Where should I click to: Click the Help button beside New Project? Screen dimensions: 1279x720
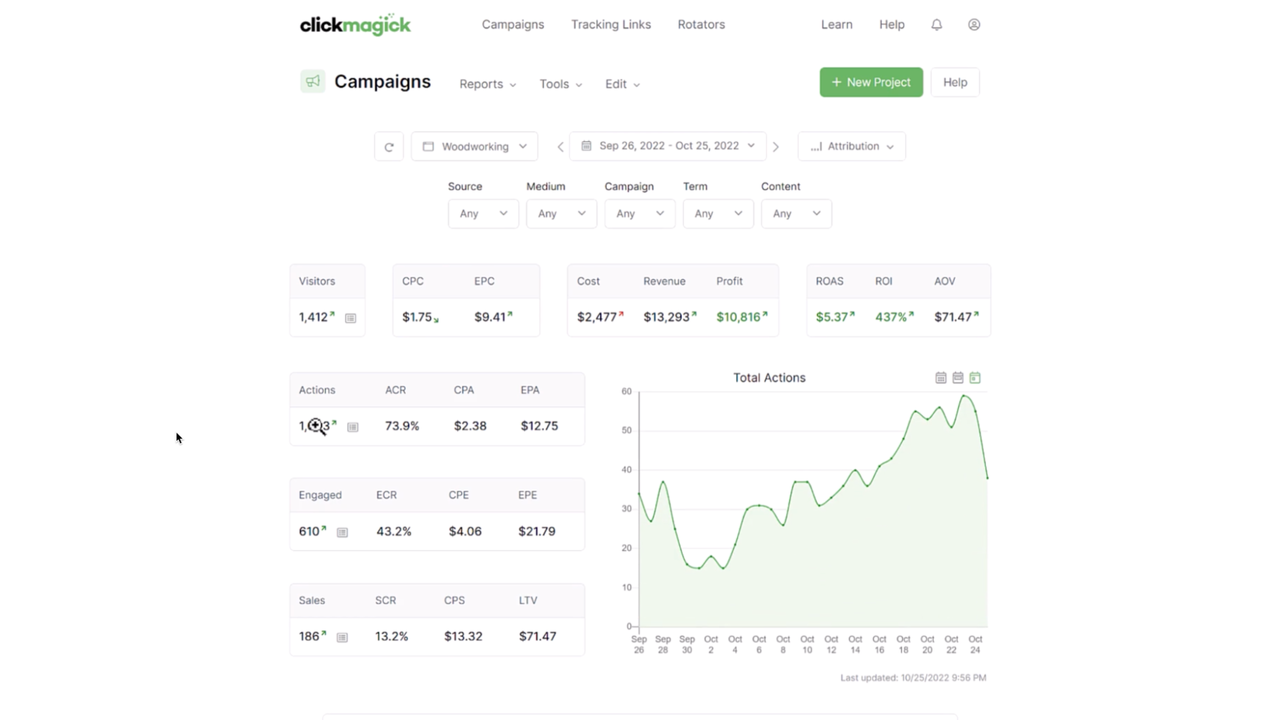955,83
